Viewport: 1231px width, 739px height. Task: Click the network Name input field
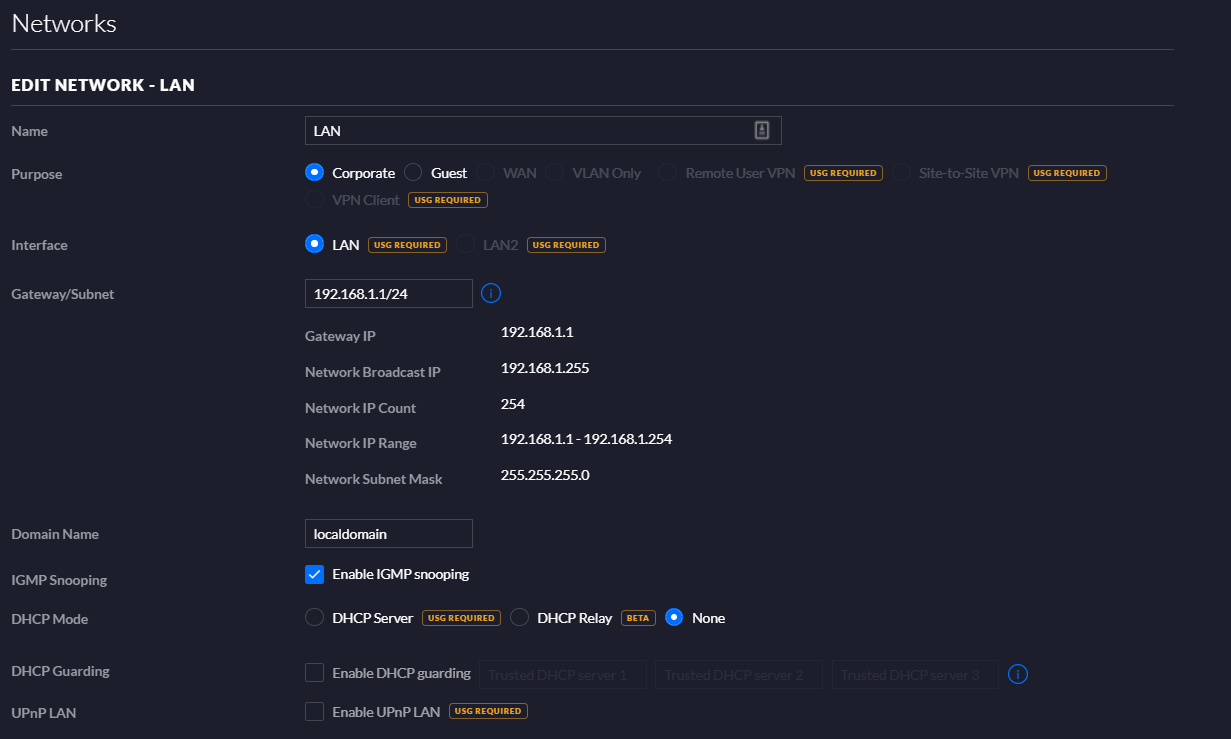pos(530,131)
